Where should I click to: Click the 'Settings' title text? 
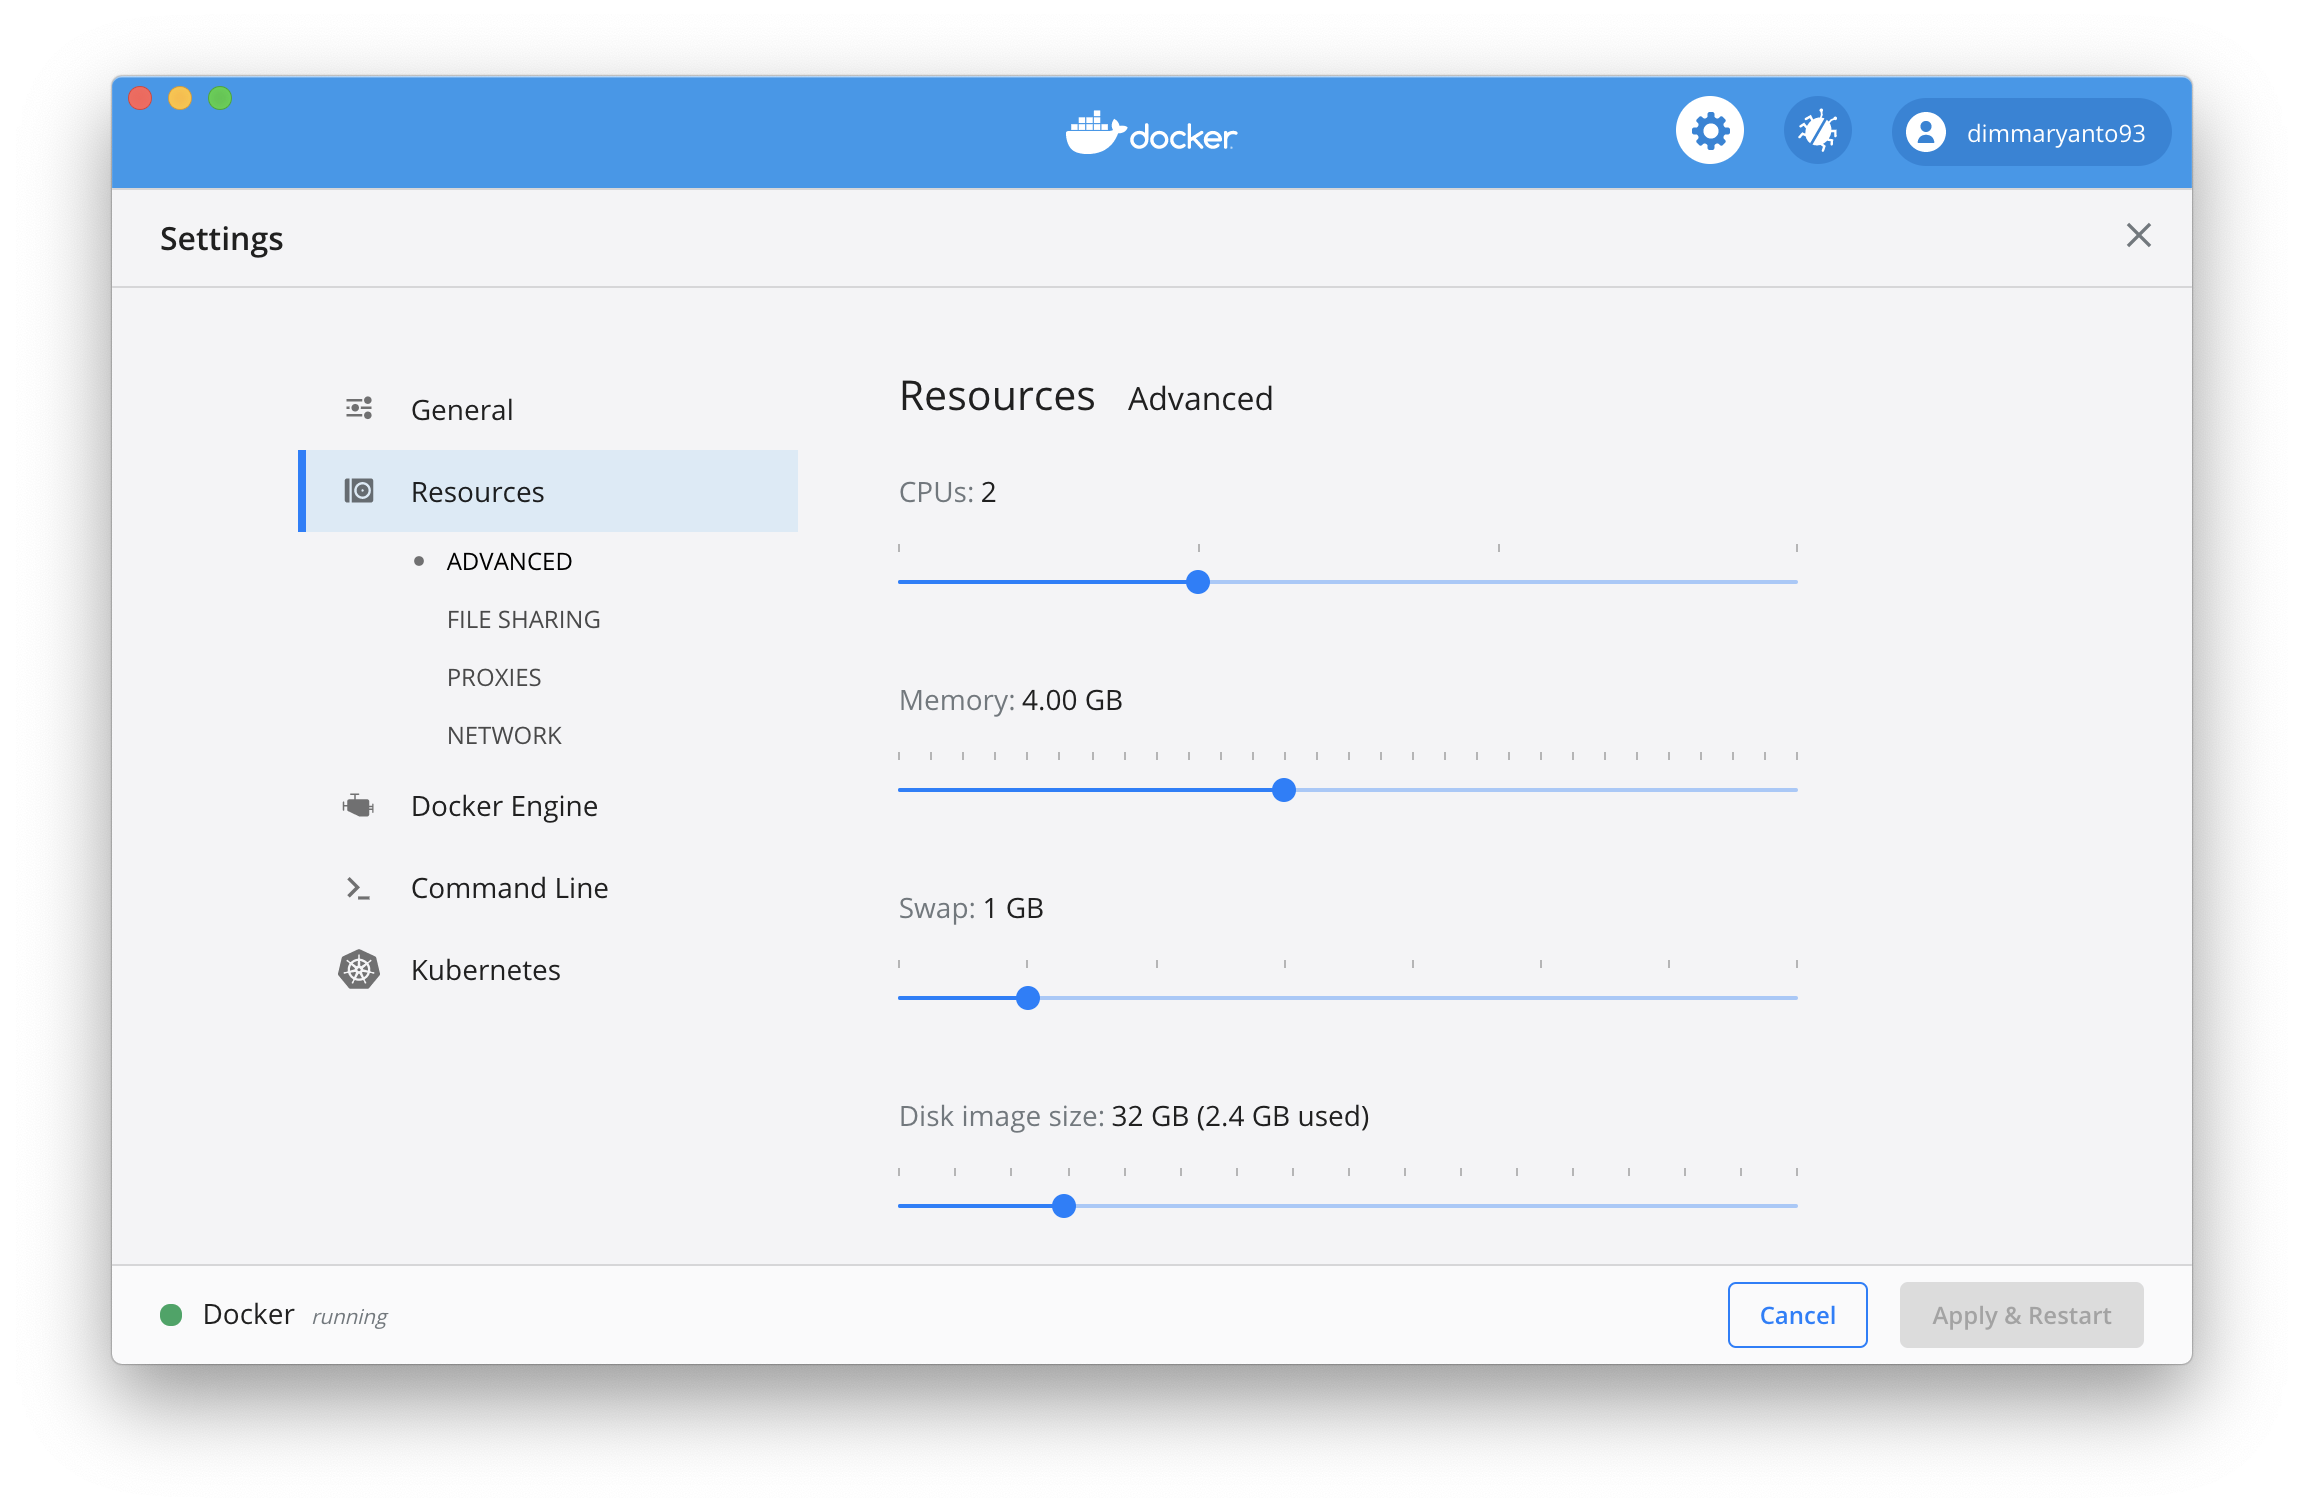pos(222,239)
